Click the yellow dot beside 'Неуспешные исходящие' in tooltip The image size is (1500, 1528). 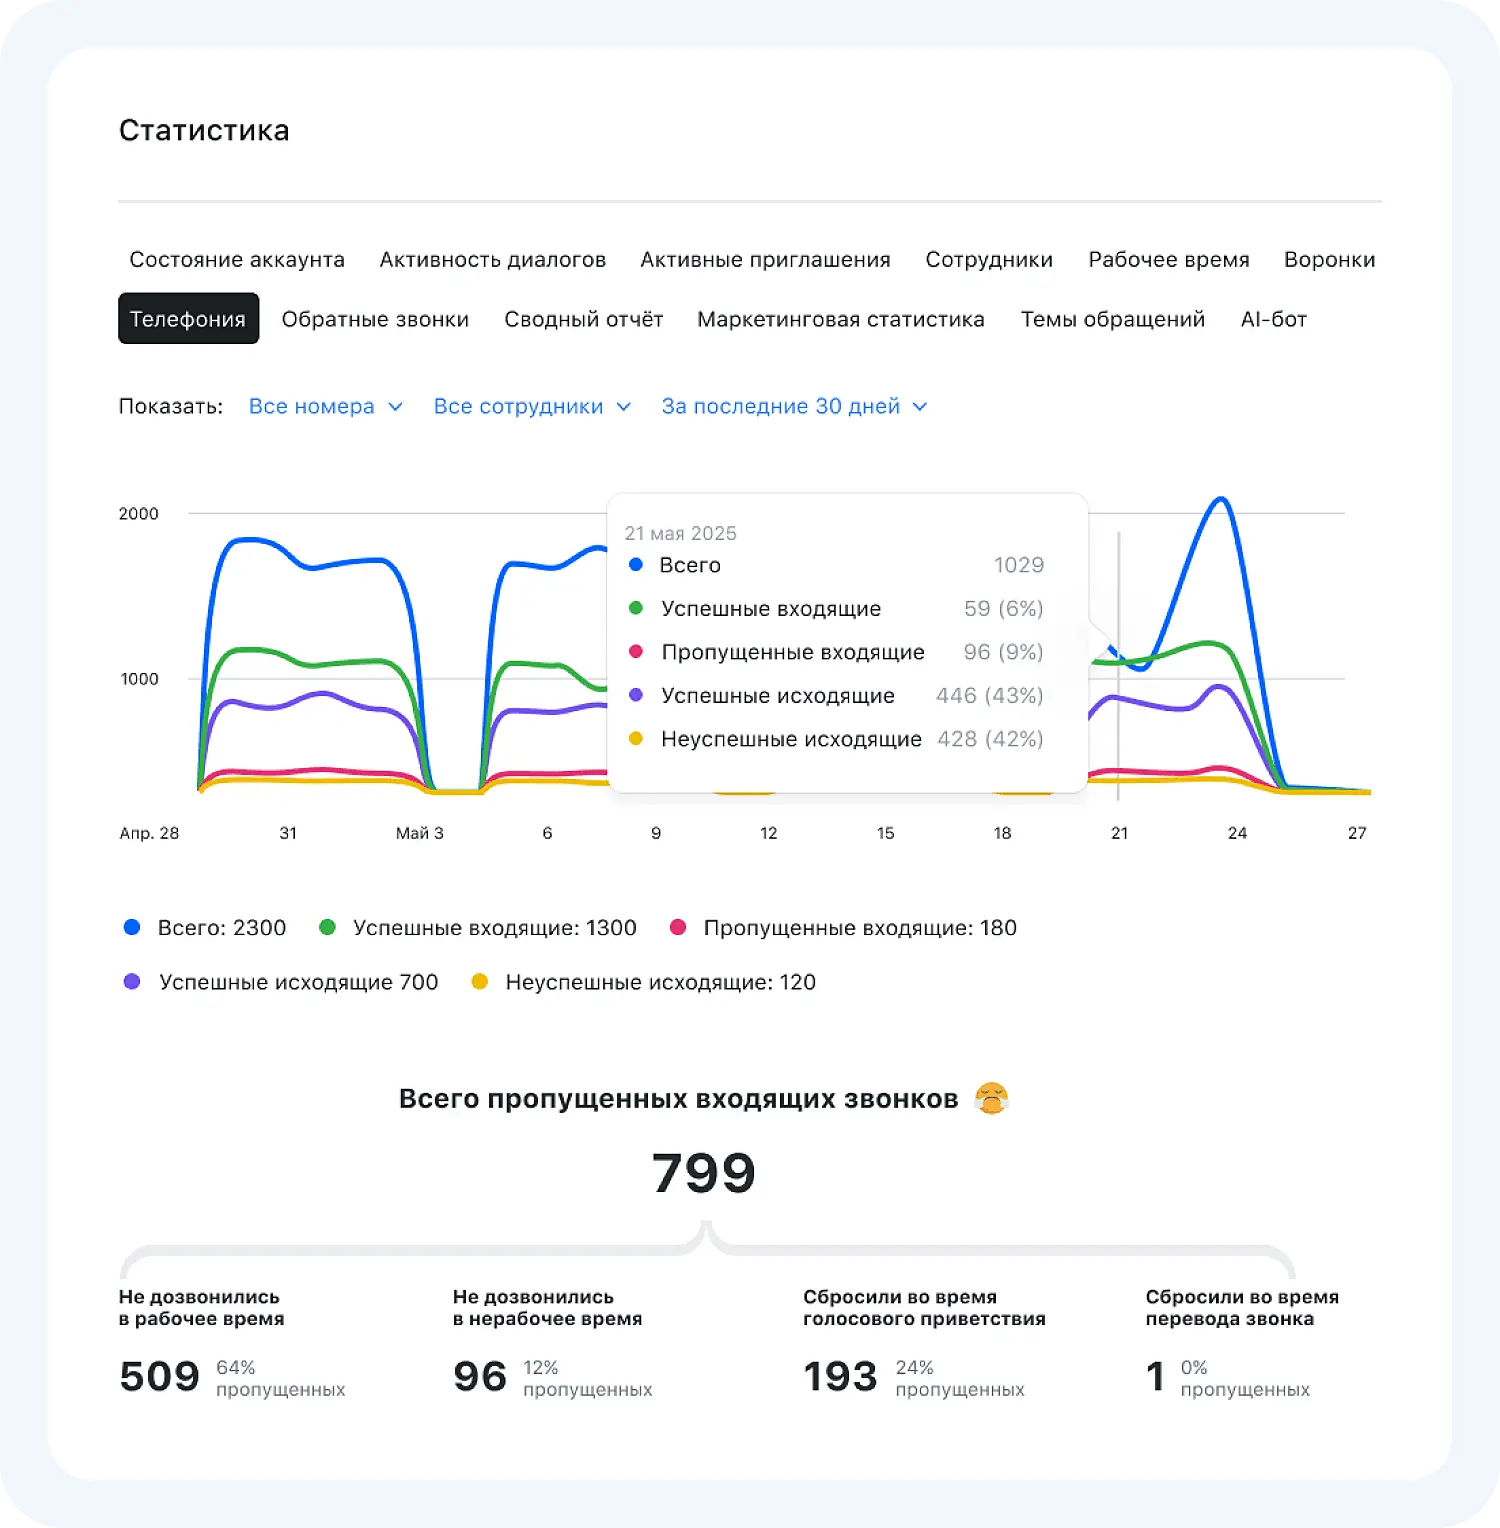[x=634, y=739]
